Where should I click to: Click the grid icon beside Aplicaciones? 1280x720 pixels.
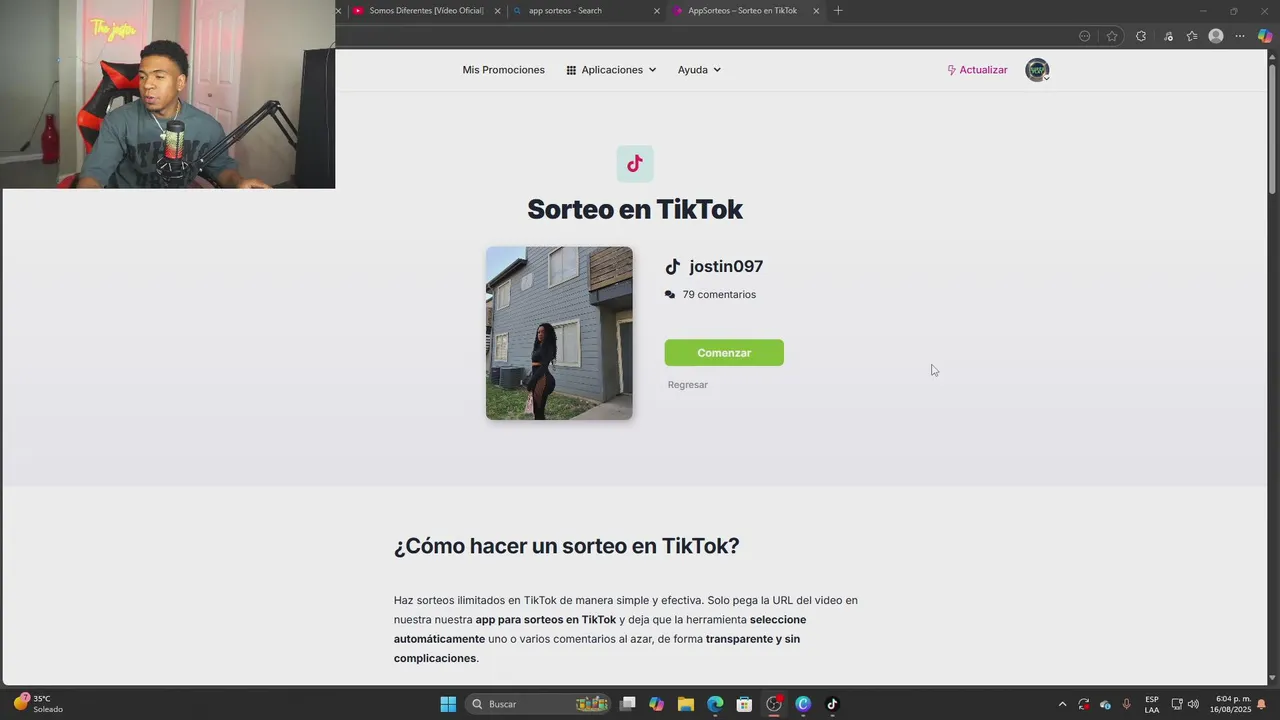(571, 70)
